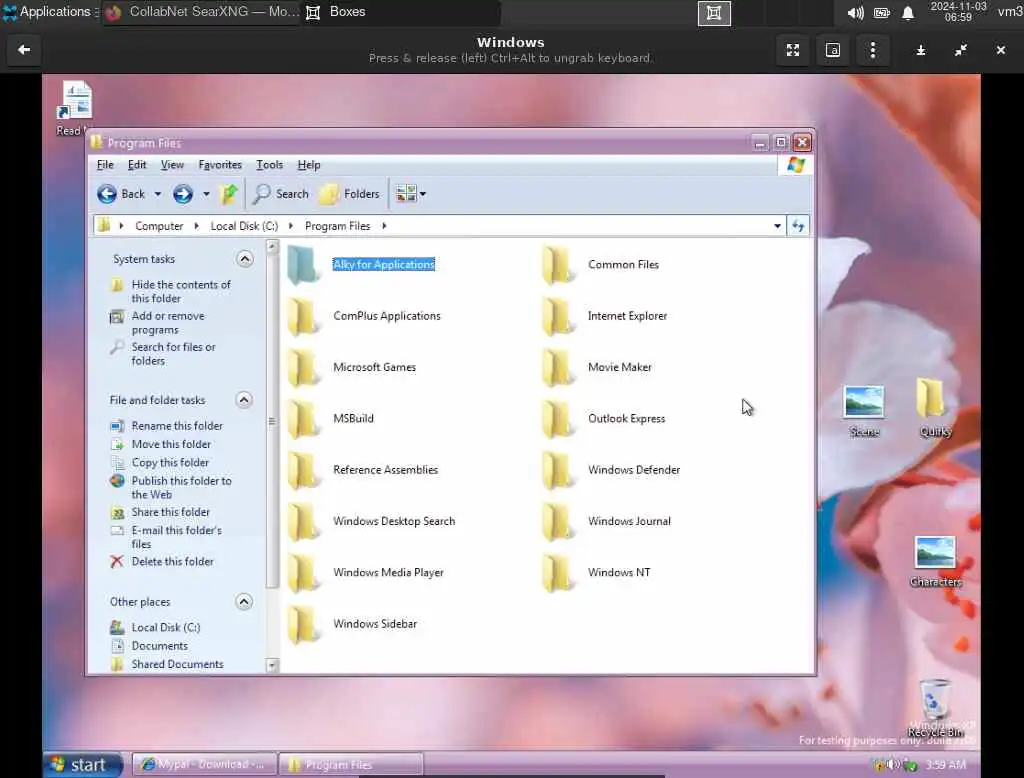Viewport: 1024px width, 778px height.
Task: Open the File menu
Action: (x=105, y=165)
